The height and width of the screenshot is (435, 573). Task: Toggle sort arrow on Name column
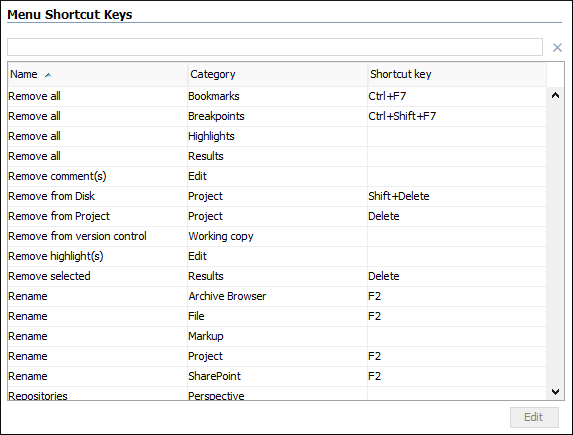point(48,75)
